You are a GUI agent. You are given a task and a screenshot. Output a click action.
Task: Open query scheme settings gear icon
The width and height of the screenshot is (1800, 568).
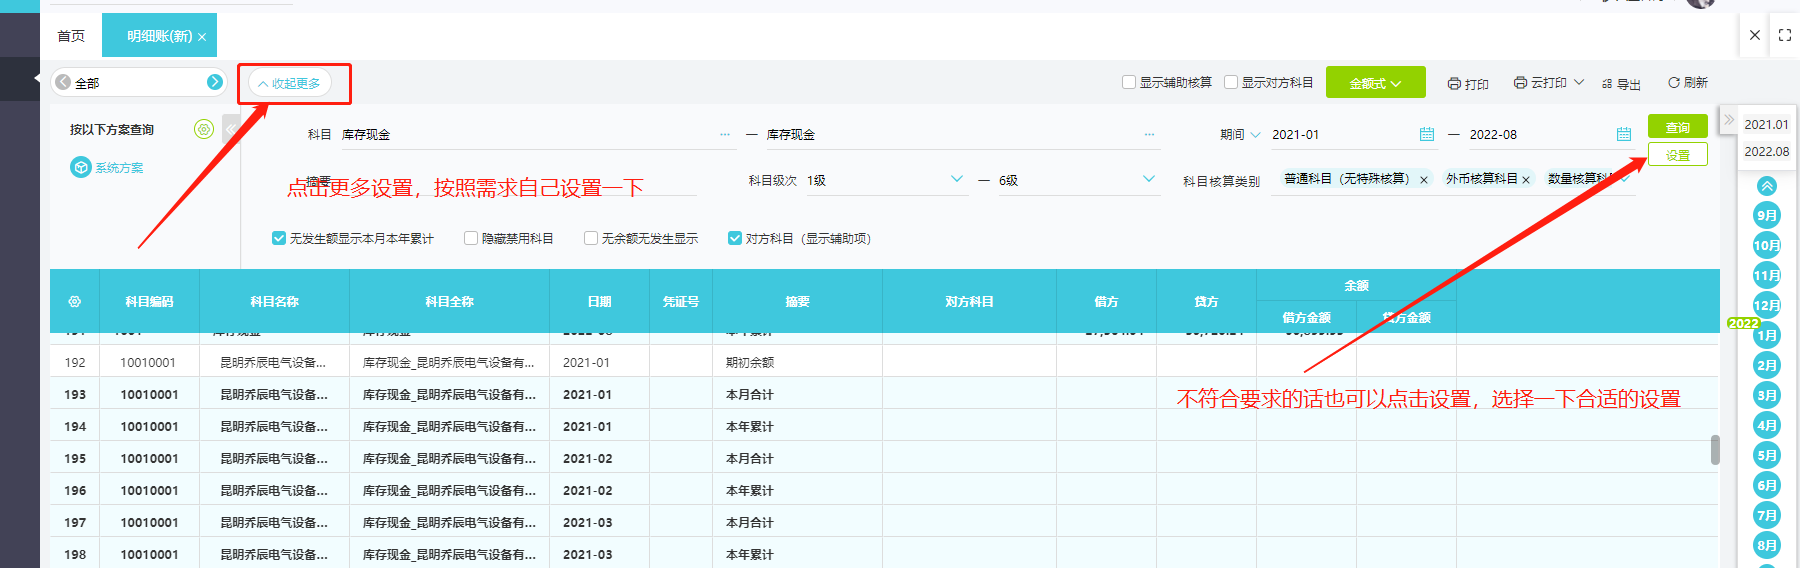[204, 129]
